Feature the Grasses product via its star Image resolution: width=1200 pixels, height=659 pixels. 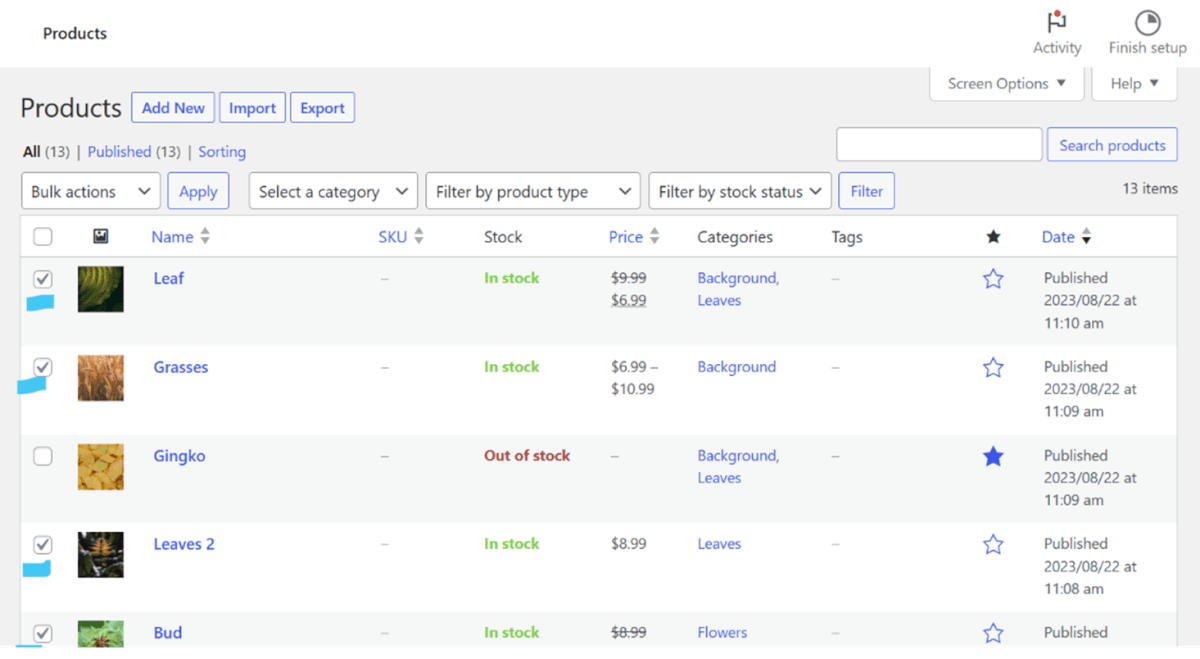tap(993, 367)
